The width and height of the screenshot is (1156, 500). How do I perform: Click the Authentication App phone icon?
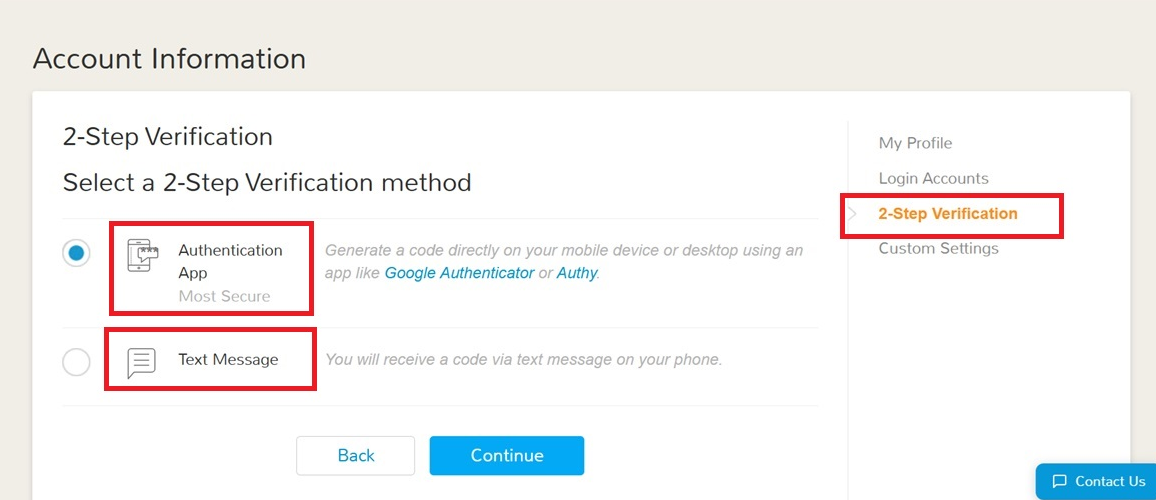tap(142, 256)
